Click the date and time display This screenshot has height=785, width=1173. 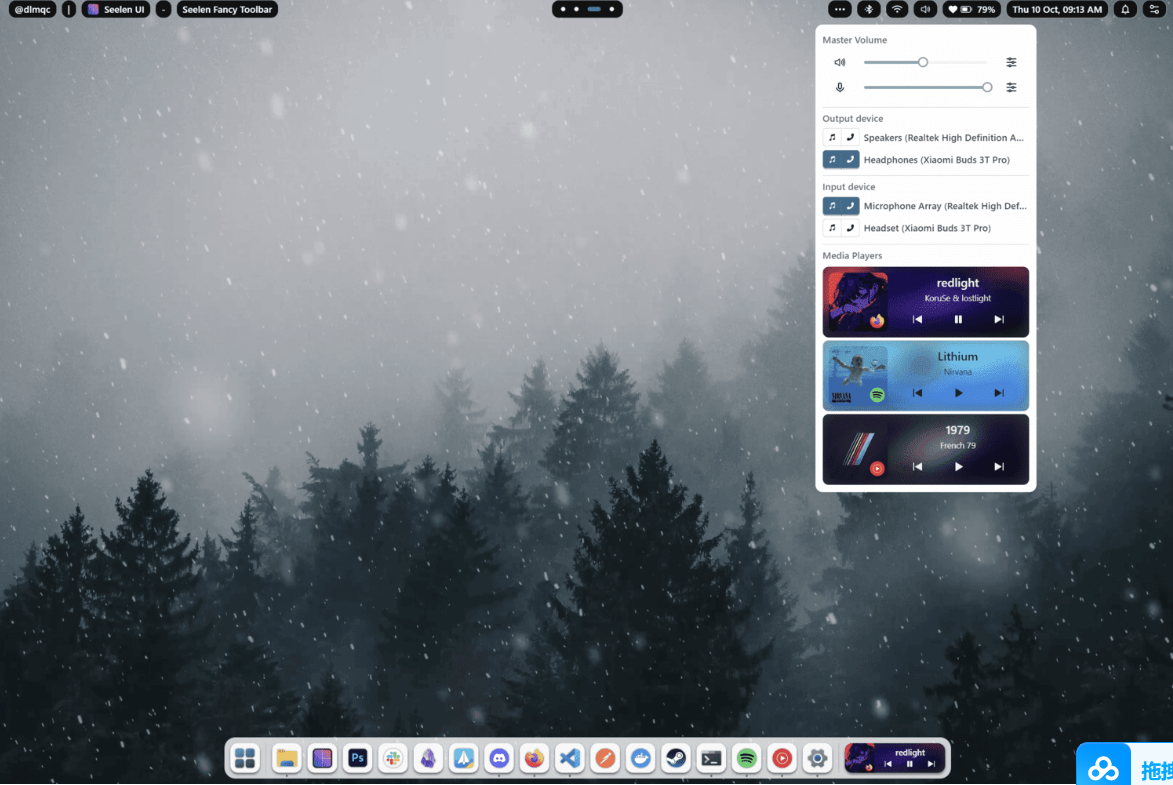coord(1057,9)
